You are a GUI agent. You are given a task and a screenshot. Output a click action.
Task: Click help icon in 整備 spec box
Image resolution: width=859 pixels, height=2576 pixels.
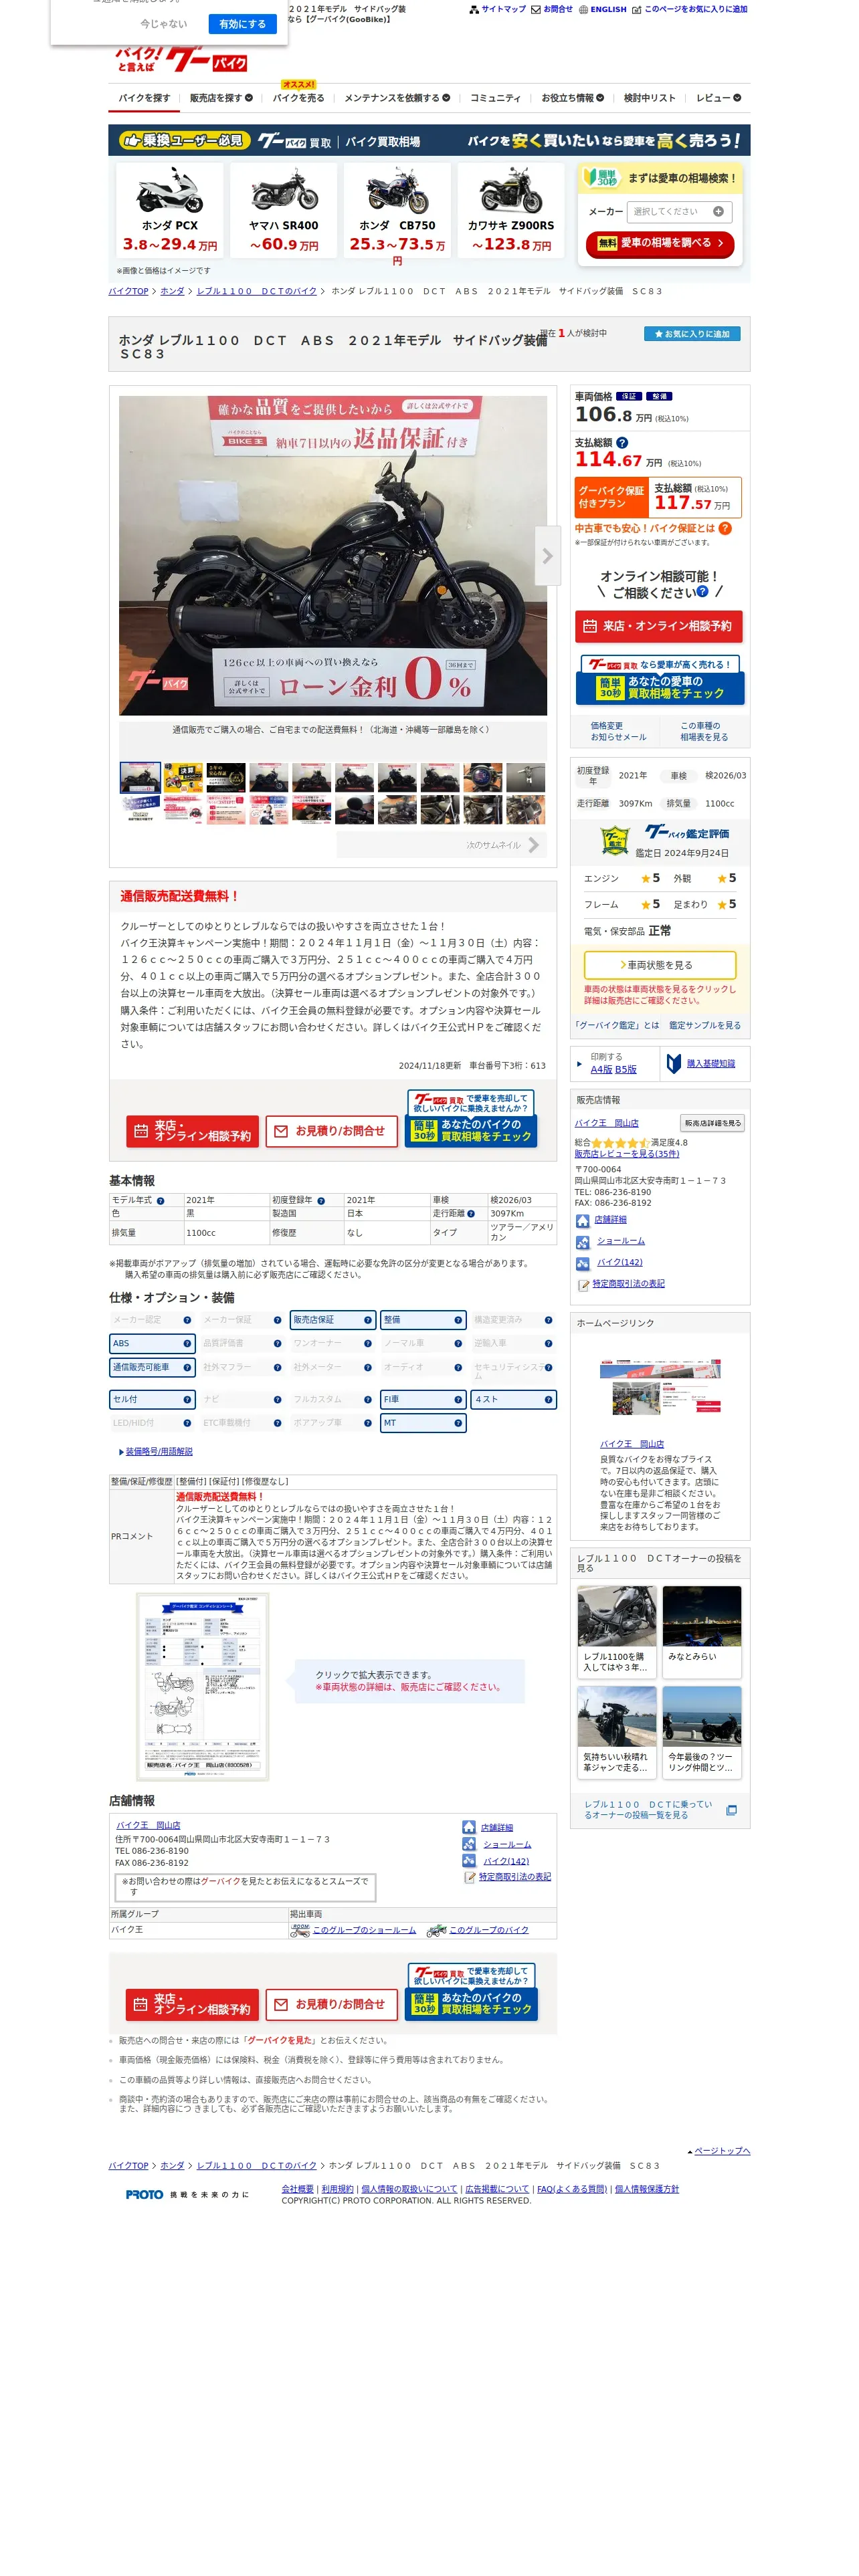(458, 1320)
